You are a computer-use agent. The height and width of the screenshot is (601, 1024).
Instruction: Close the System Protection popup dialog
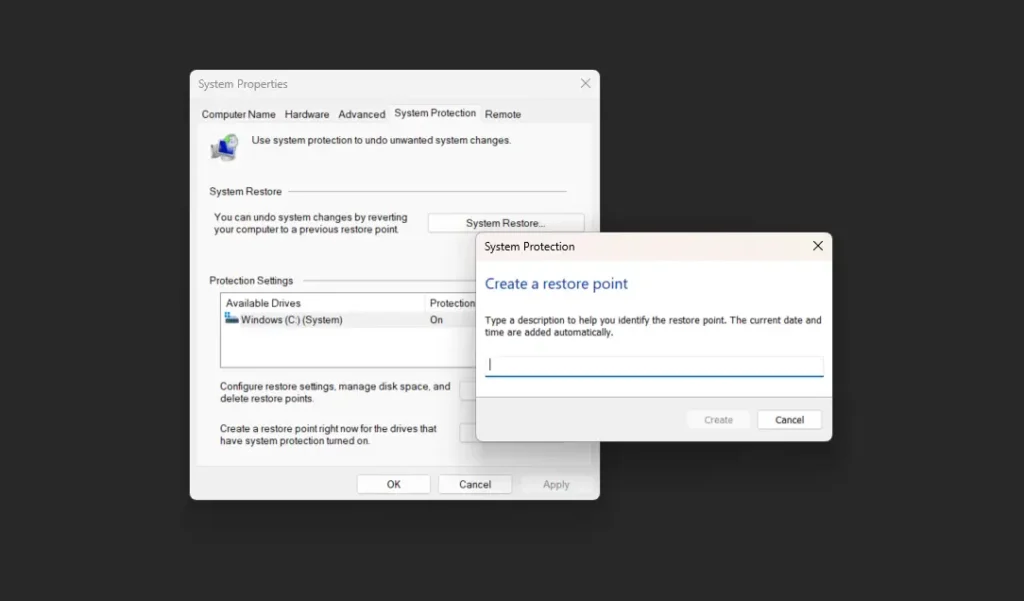pyautogui.click(x=817, y=245)
